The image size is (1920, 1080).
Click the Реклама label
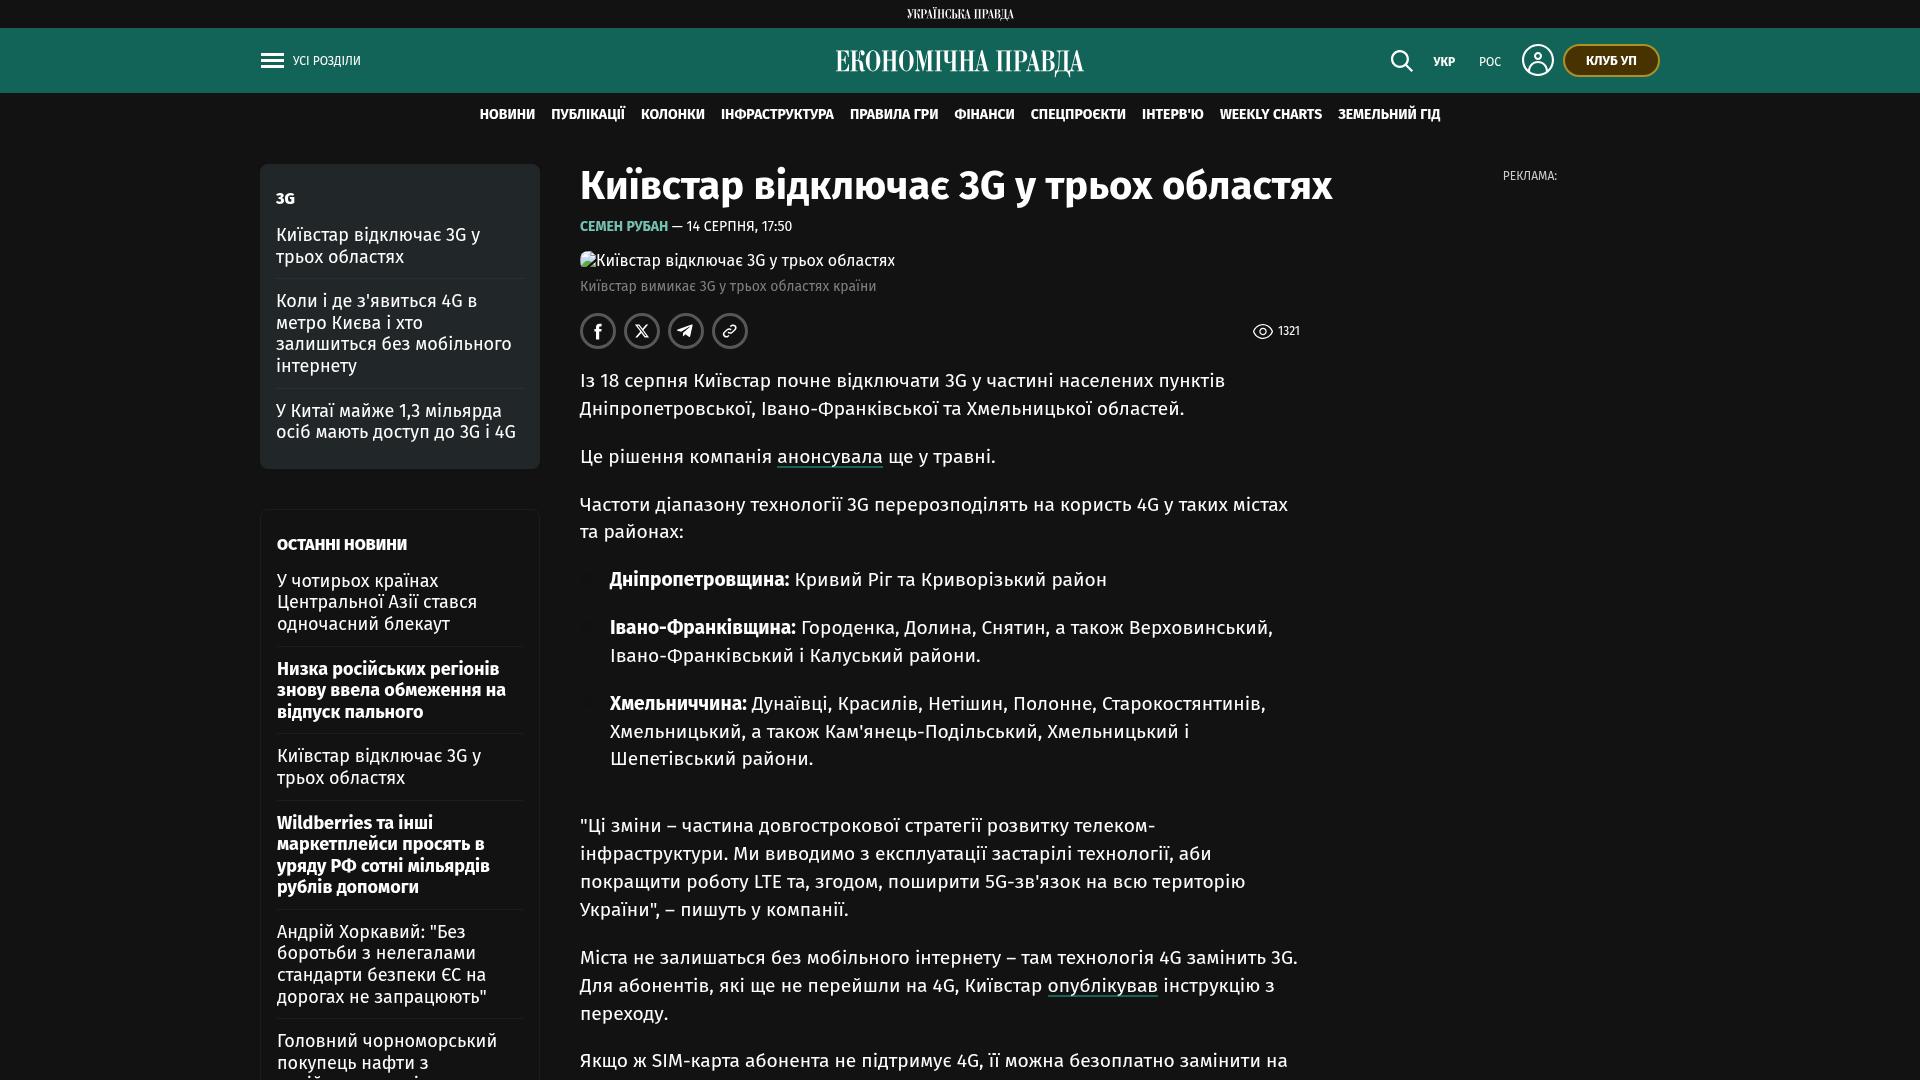click(x=1530, y=176)
